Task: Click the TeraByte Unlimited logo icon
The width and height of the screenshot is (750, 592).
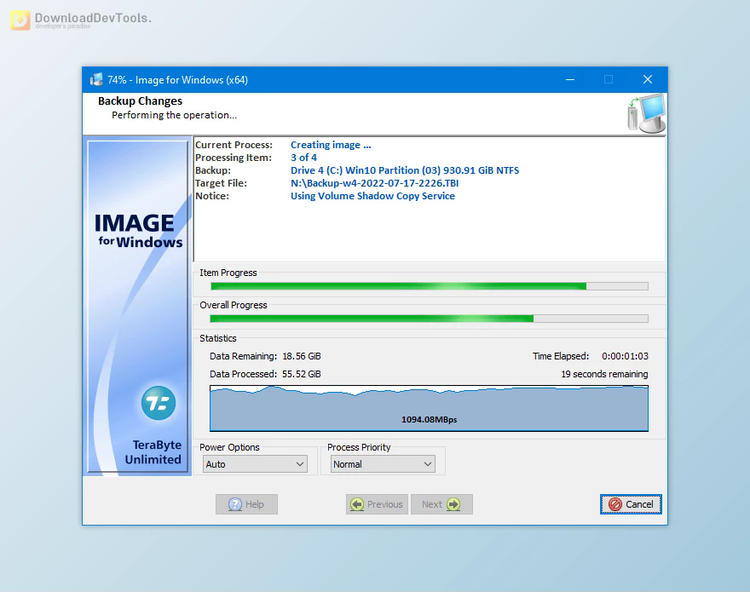Action: tap(158, 403)
